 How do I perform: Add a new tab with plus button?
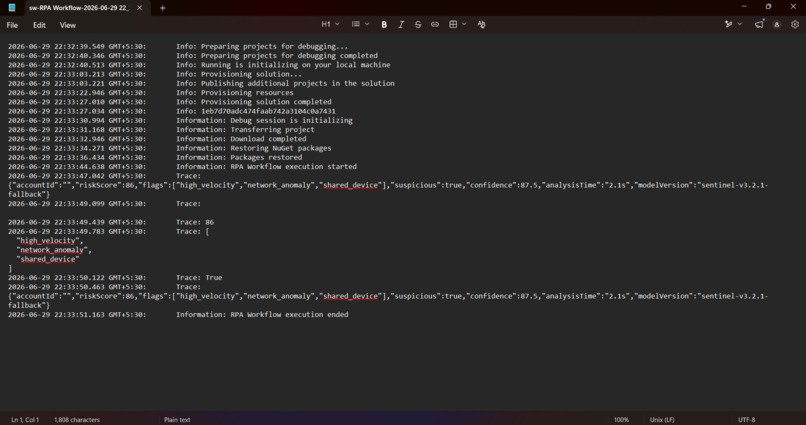(162, 8)
